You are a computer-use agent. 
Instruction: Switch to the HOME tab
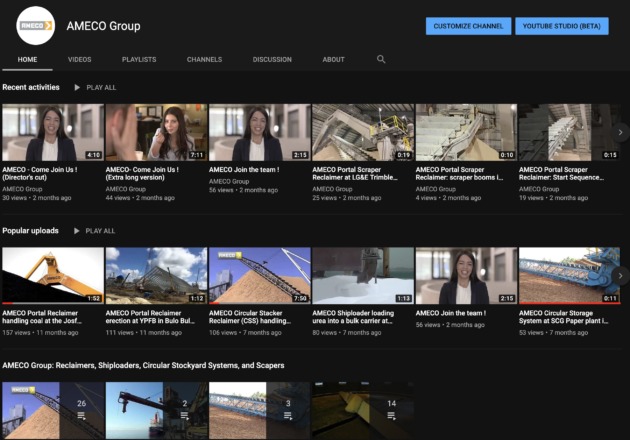click(27, 59)
